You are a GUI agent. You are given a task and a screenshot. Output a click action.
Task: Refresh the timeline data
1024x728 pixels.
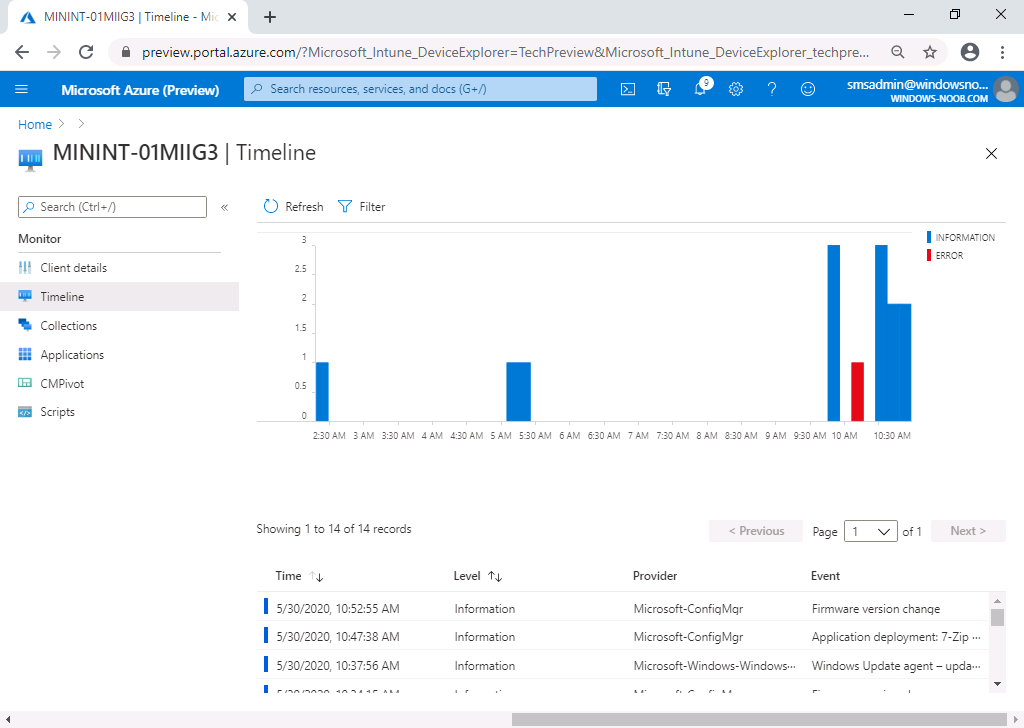(x=293, y=206)
